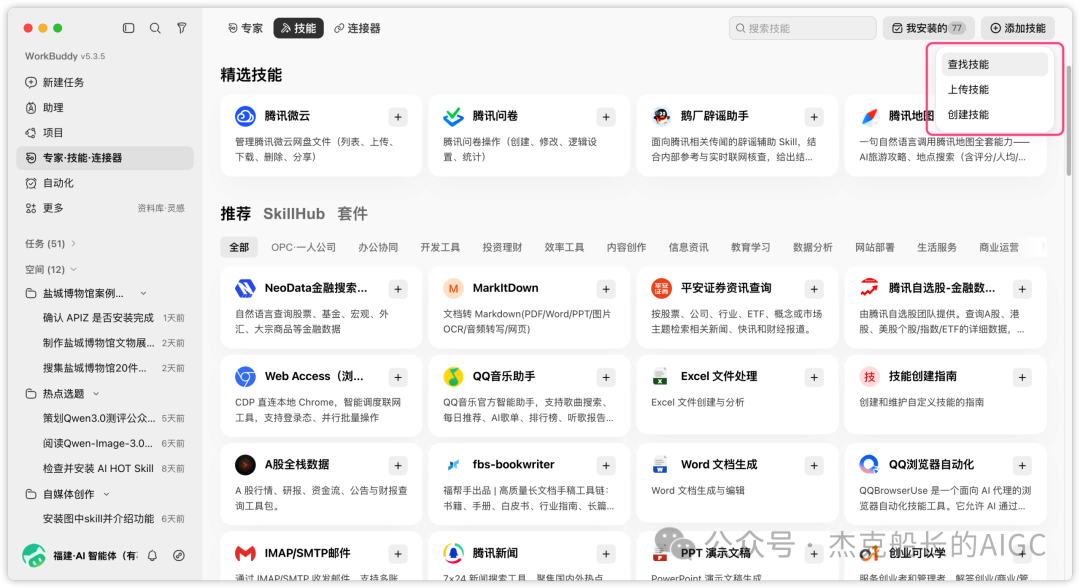Add 腾讯自选股 skill with plus
This screenshot has height=588, width=1080.
(x=1021, y=289)
